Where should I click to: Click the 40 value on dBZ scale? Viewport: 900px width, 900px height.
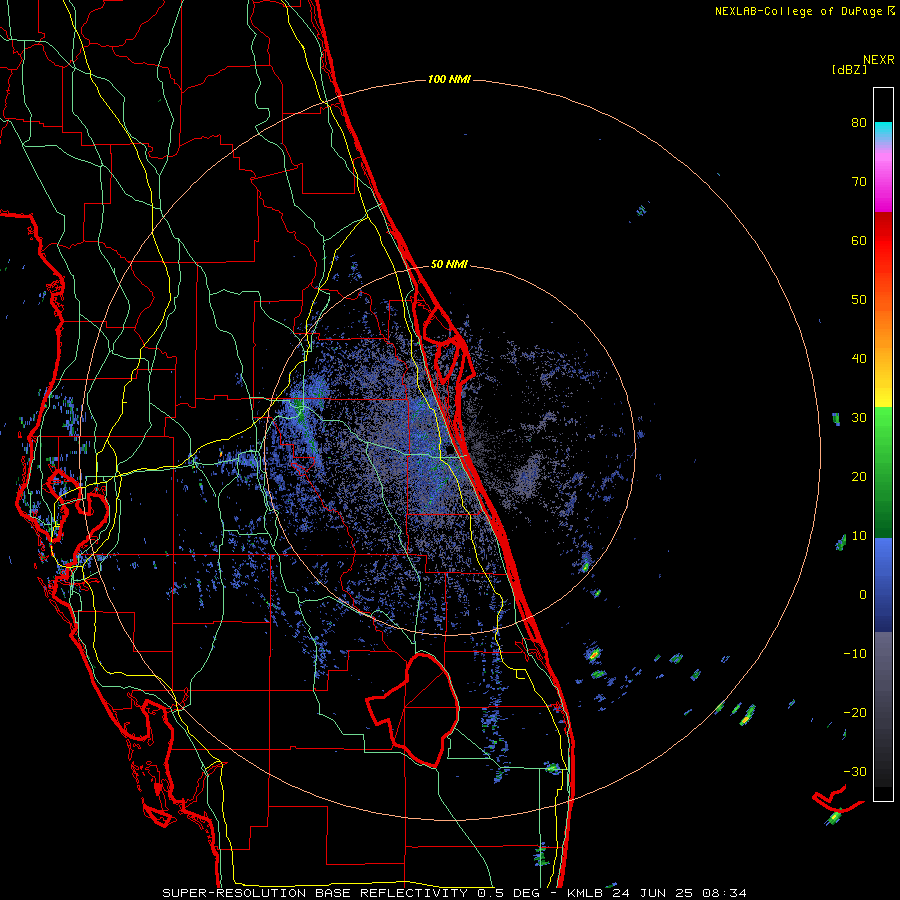click(x=859, y=359)
